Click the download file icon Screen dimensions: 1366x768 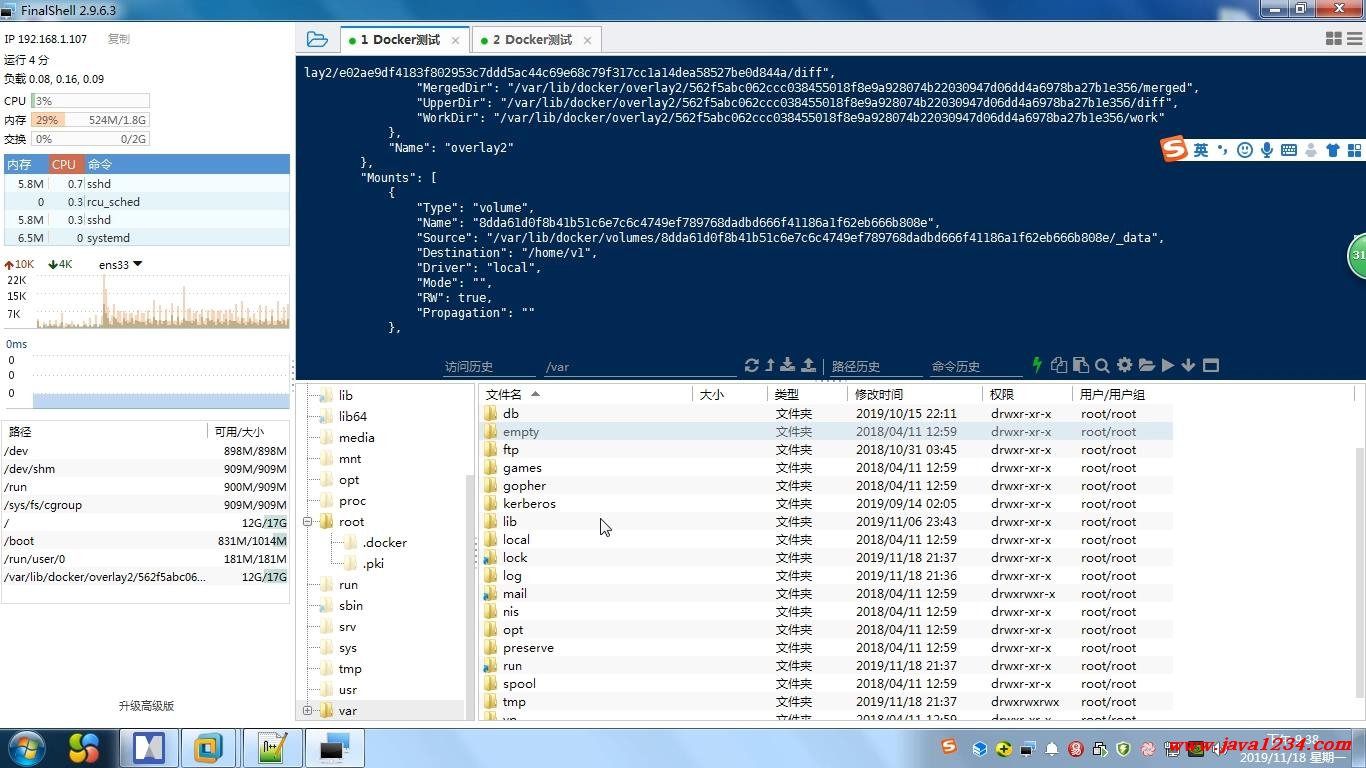[x=788, y=366]
